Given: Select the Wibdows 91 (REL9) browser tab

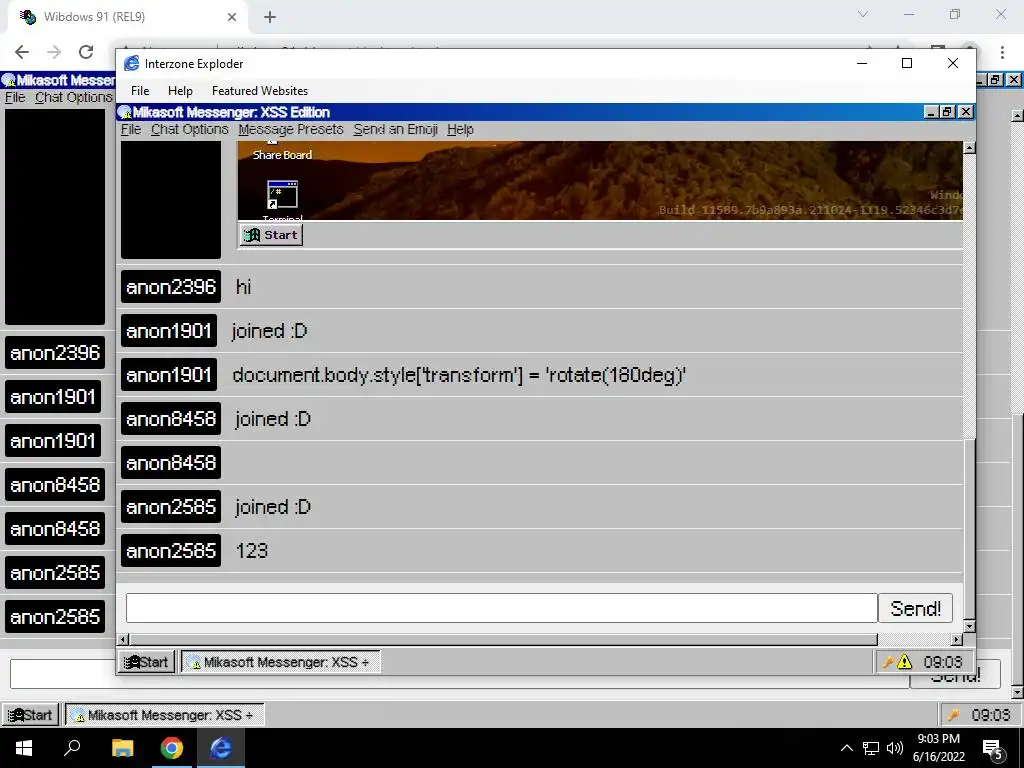Looking at the screenshot, I should 128,17.
